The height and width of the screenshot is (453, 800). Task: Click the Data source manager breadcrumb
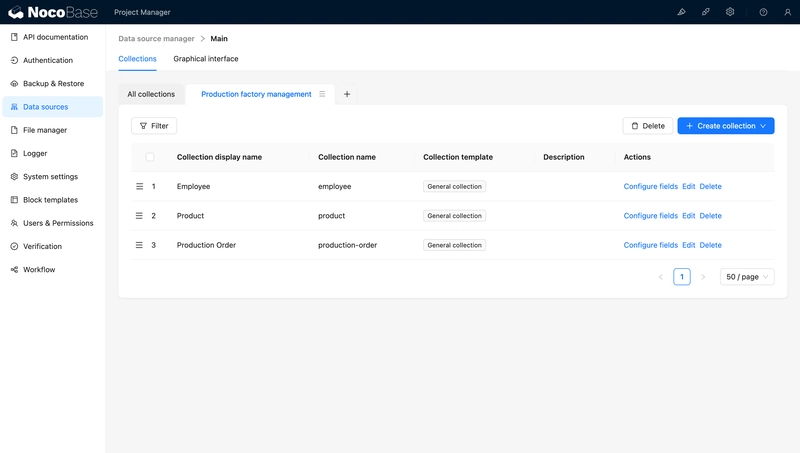coord(157,39)
